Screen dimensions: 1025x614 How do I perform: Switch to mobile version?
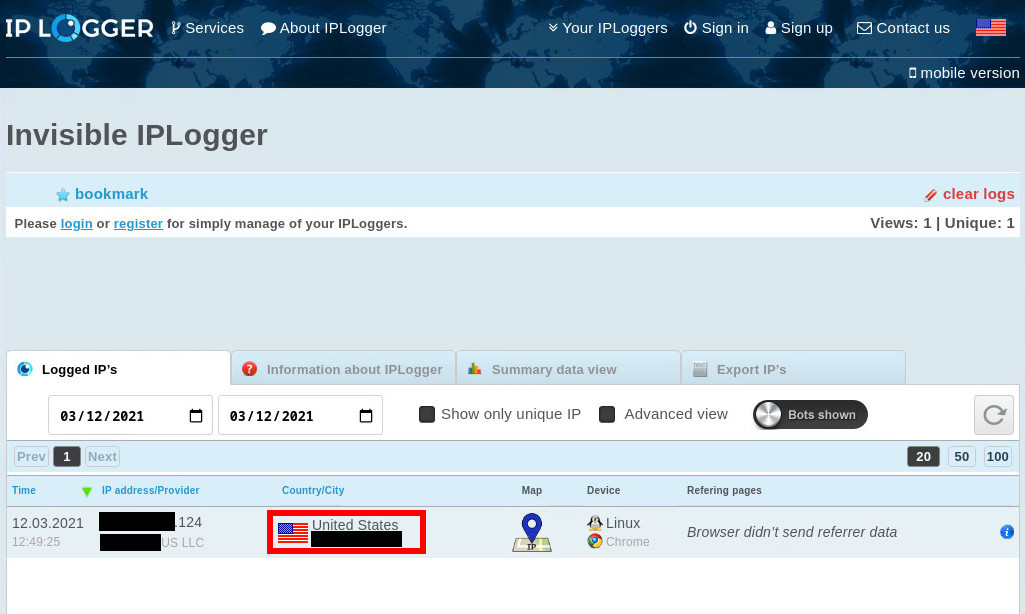coord(964,72)
